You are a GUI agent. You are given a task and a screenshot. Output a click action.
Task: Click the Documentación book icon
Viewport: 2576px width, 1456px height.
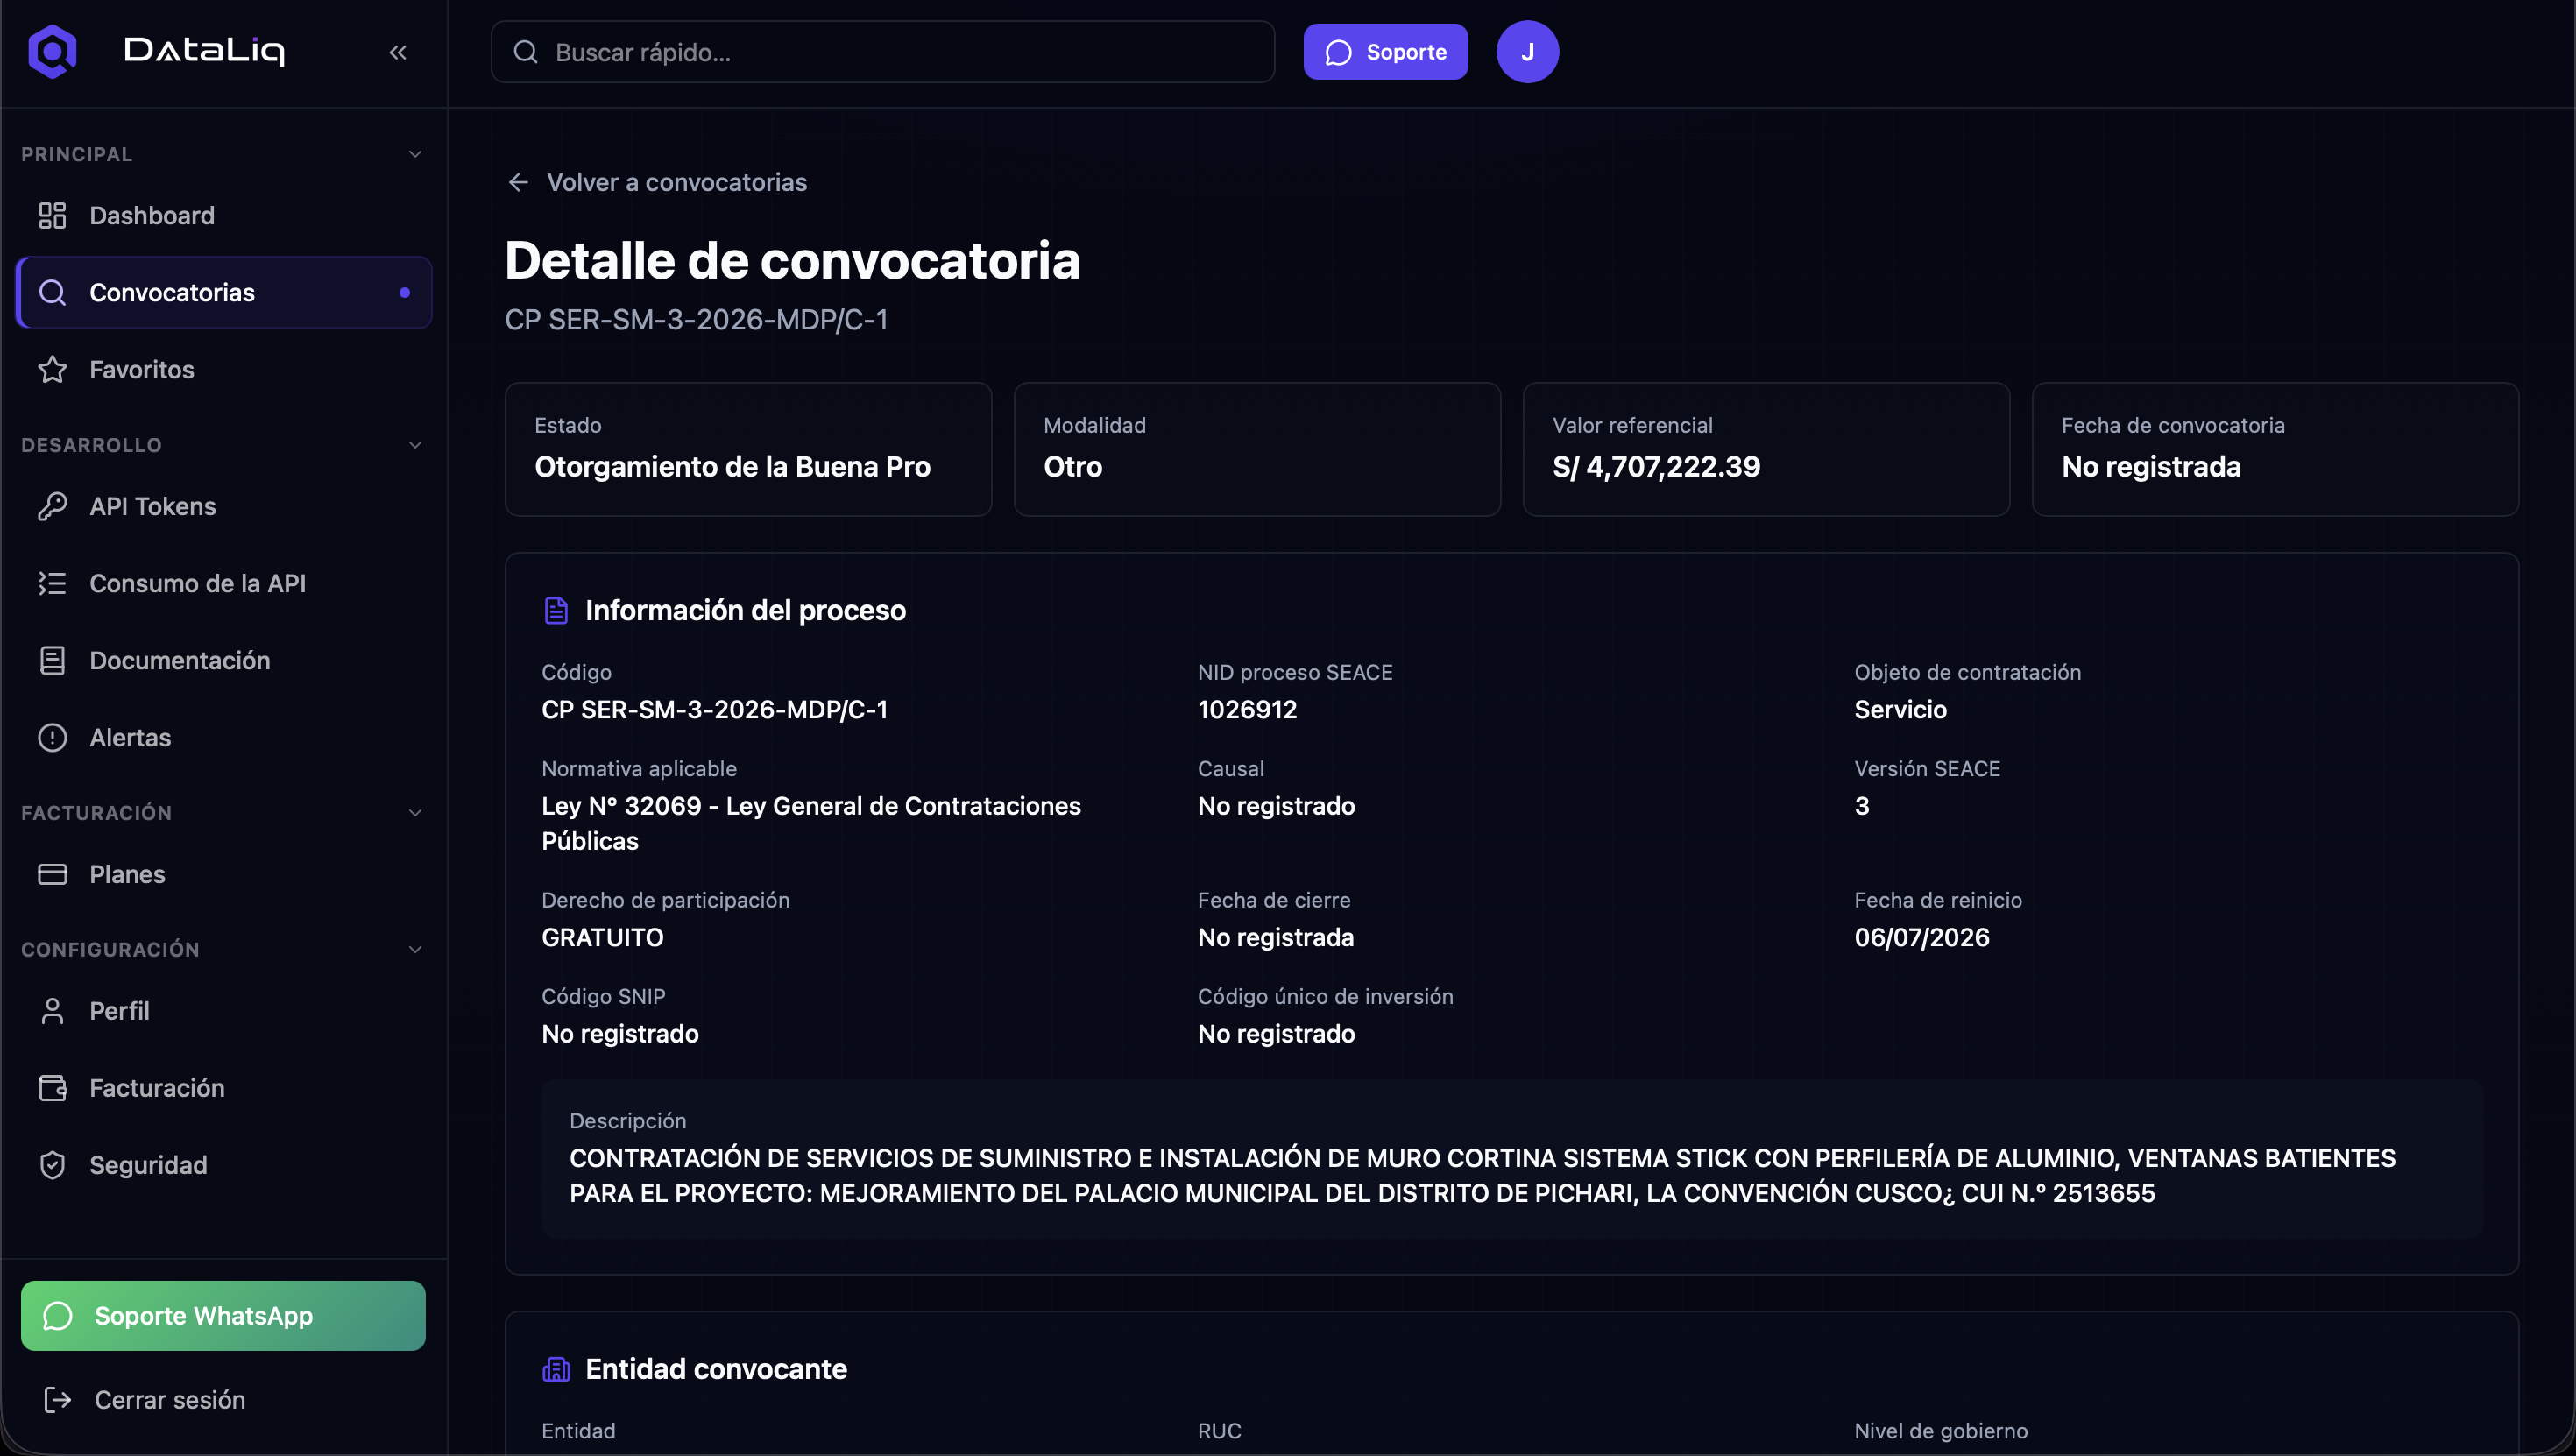click(x=52, y=660)
